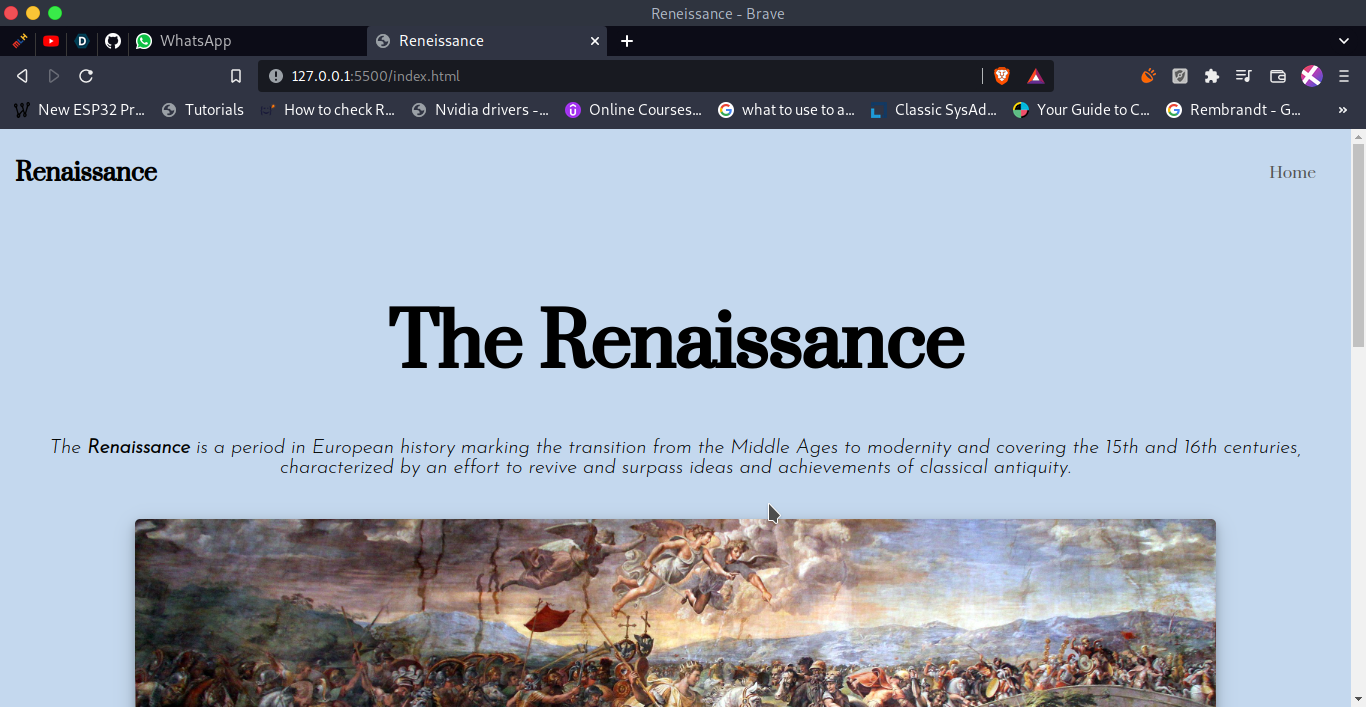Reload the current page
The width and height of the screenshot is (1366, 707).
(86, 75)
